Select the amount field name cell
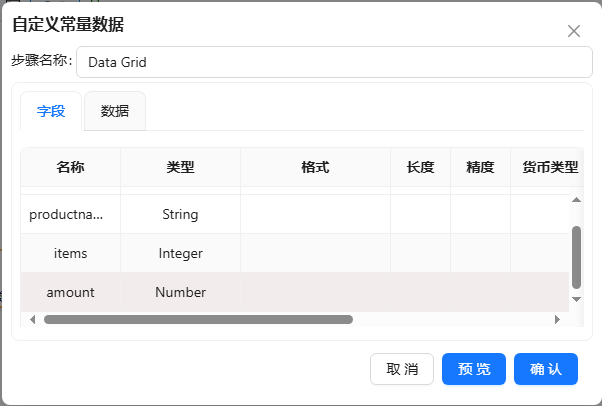 tap(70, 292)
